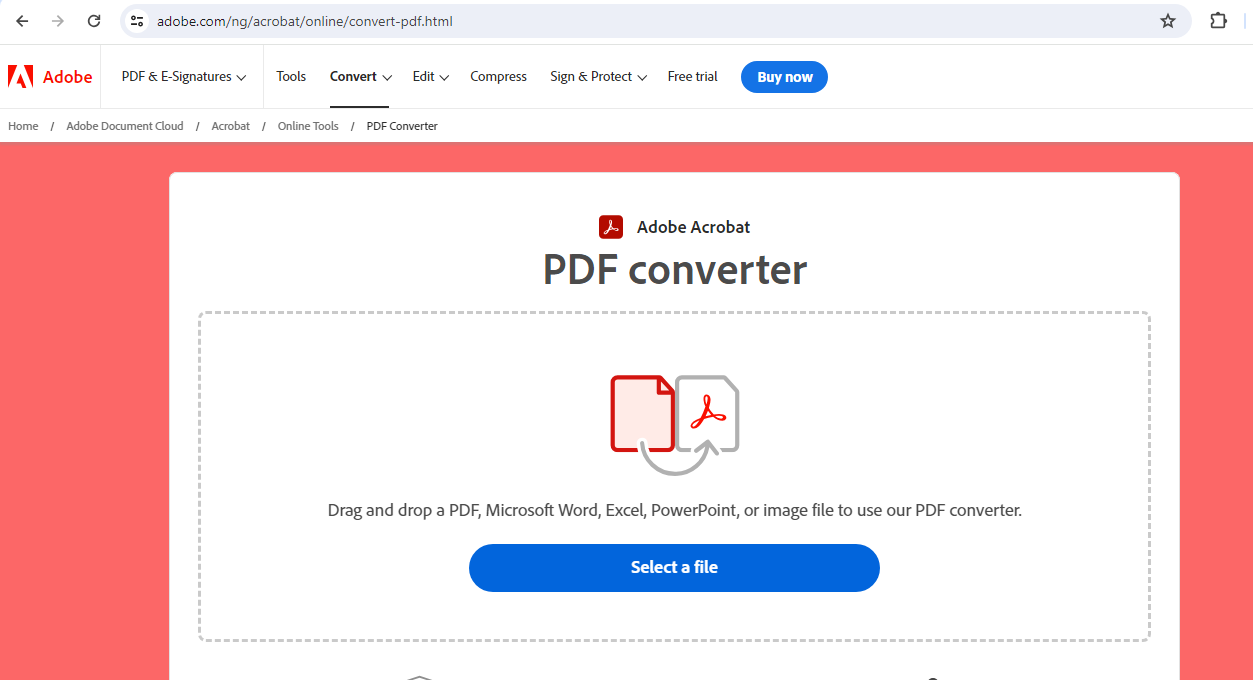Reload the page with refresh icon
The image size is (1253, 680).
[94, 21]
